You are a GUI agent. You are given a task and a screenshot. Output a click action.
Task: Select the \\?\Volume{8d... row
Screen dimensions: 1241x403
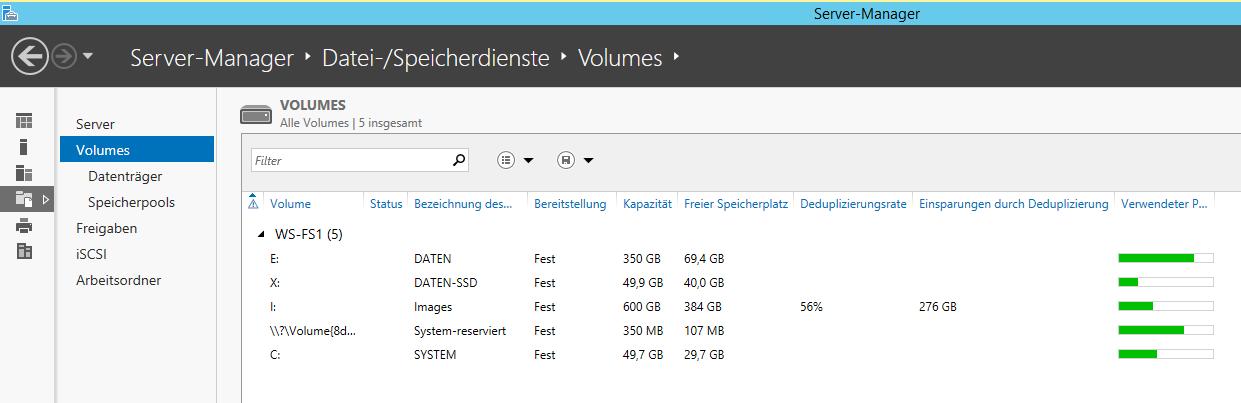click(x=731, y=330)
